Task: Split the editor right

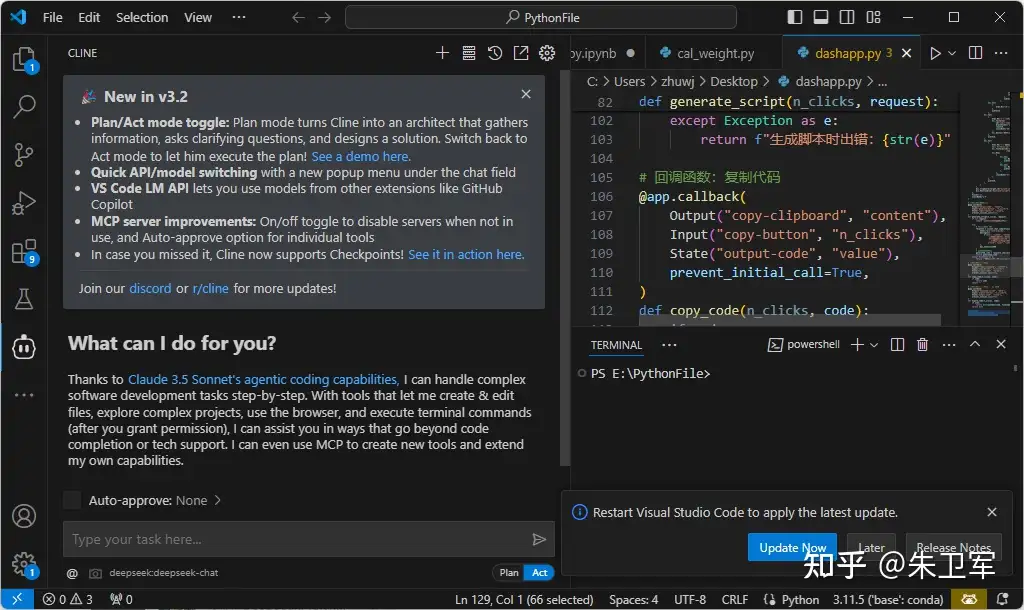Action: 975,53
